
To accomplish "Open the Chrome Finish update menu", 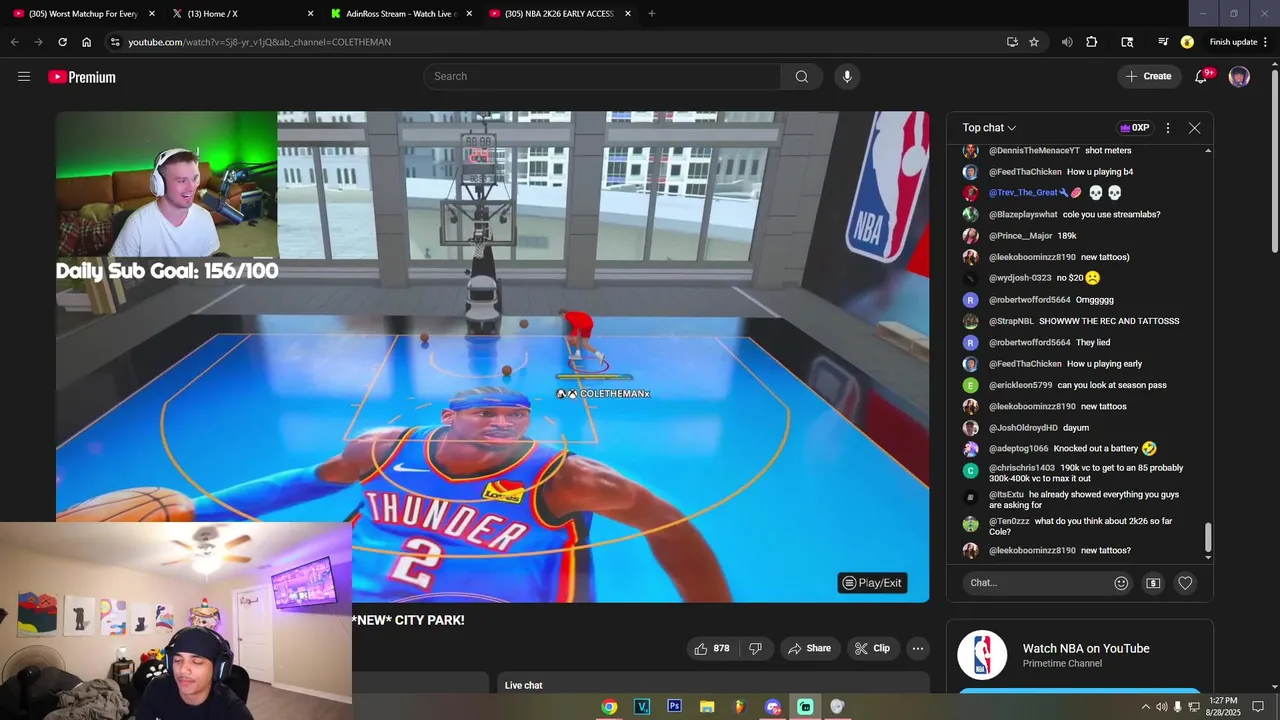I will point(1238,42).
